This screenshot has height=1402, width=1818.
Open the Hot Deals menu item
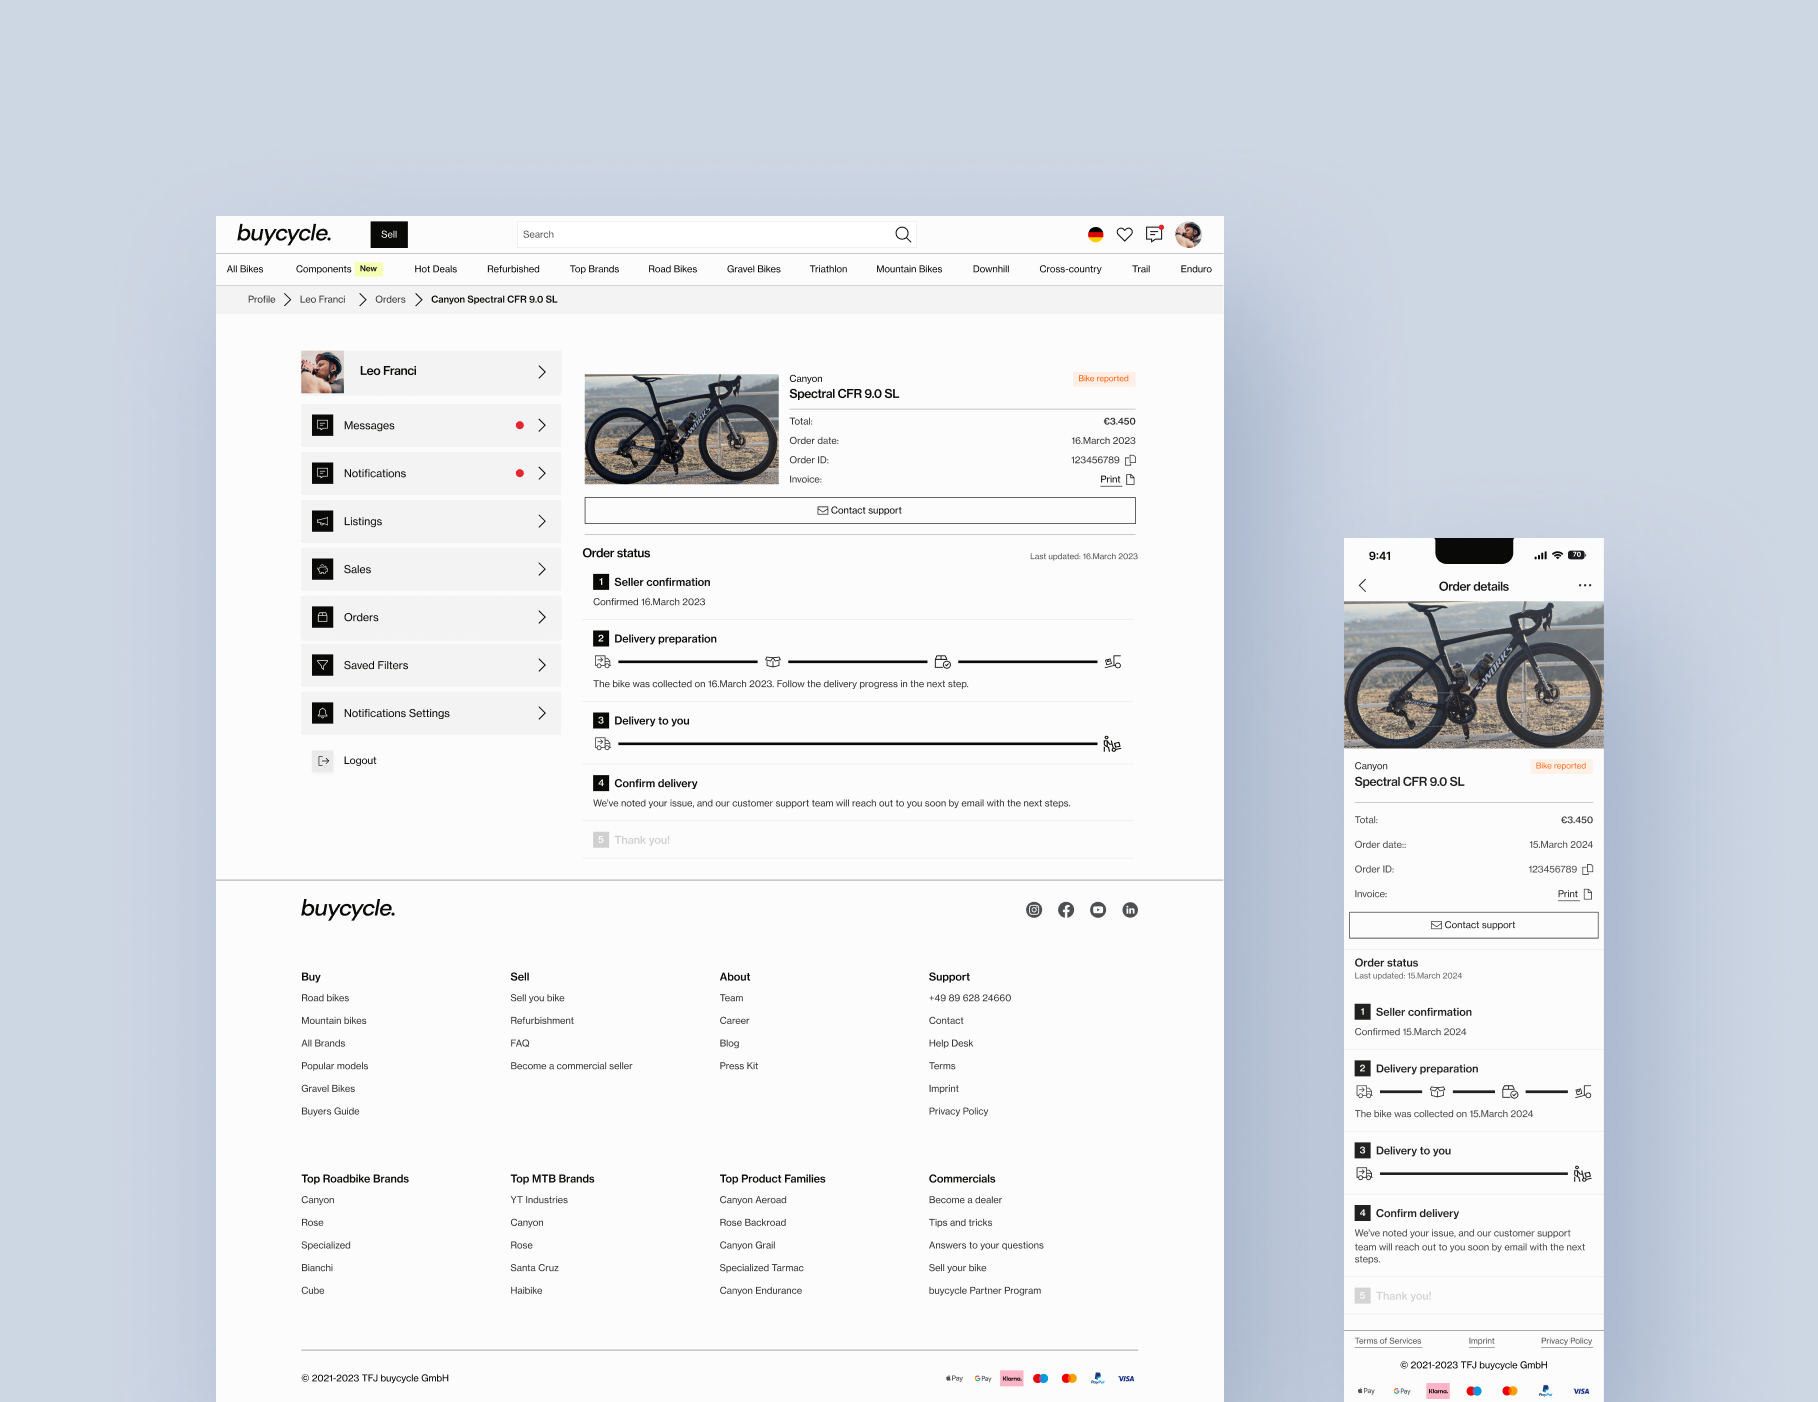pyautogui.click(x=436, y=269)
